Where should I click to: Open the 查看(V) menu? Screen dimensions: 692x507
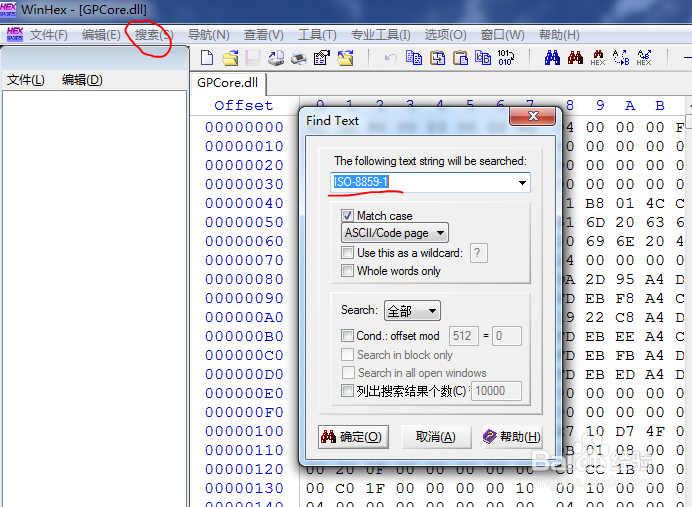pos(263,34)
